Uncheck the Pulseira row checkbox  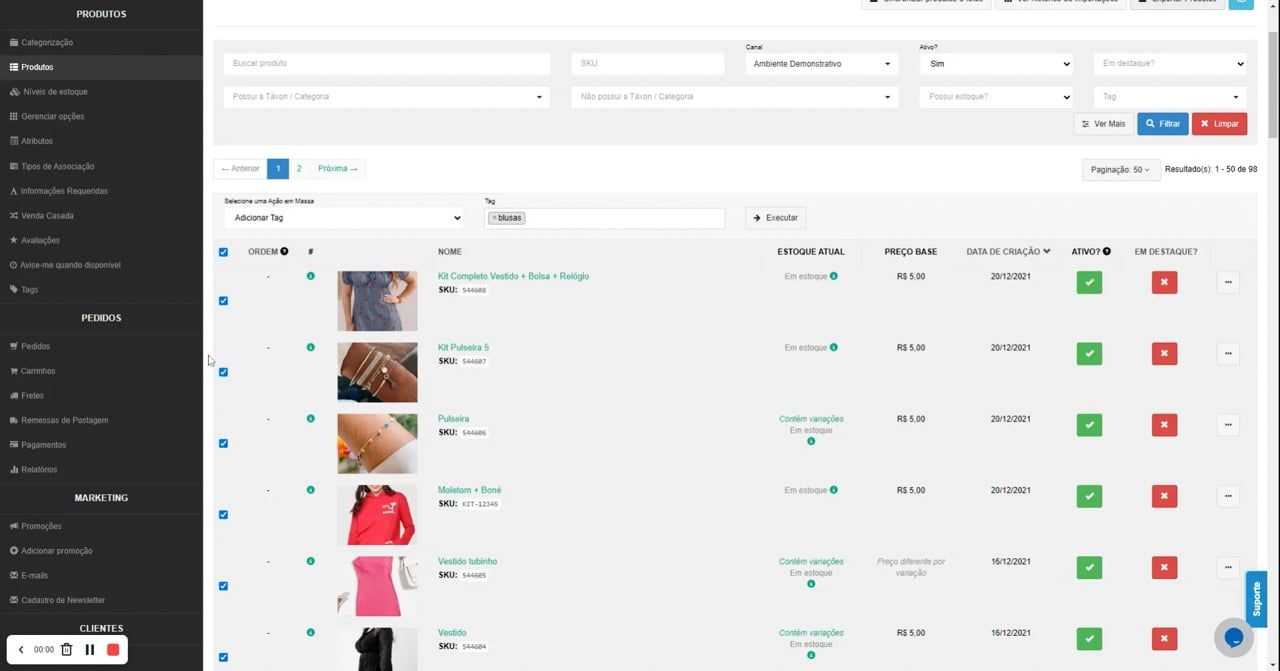coord(223,443)
